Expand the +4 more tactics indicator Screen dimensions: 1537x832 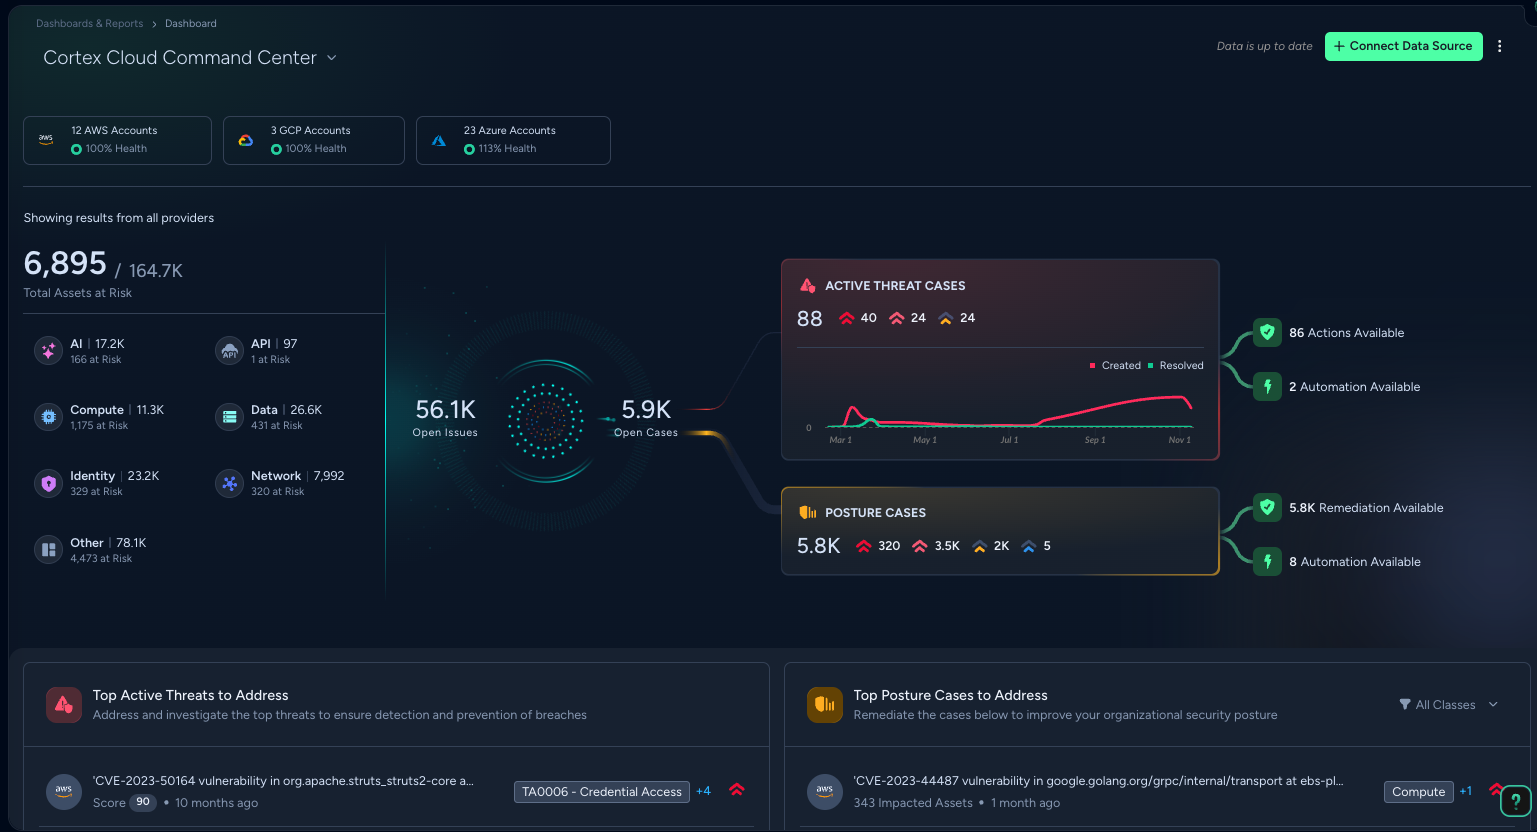(x=703, y=791)
